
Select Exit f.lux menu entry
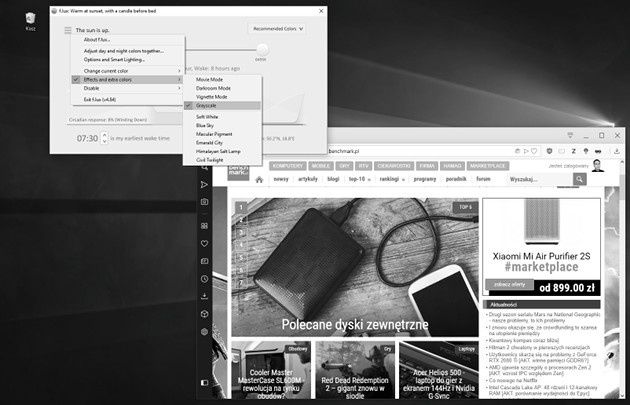(x=127, y=99)
